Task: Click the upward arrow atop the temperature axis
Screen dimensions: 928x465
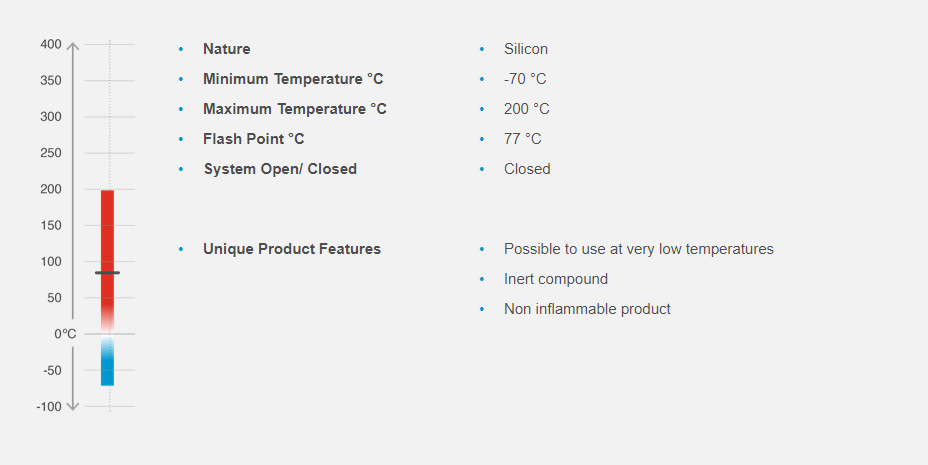Action: tap(72, 45)
